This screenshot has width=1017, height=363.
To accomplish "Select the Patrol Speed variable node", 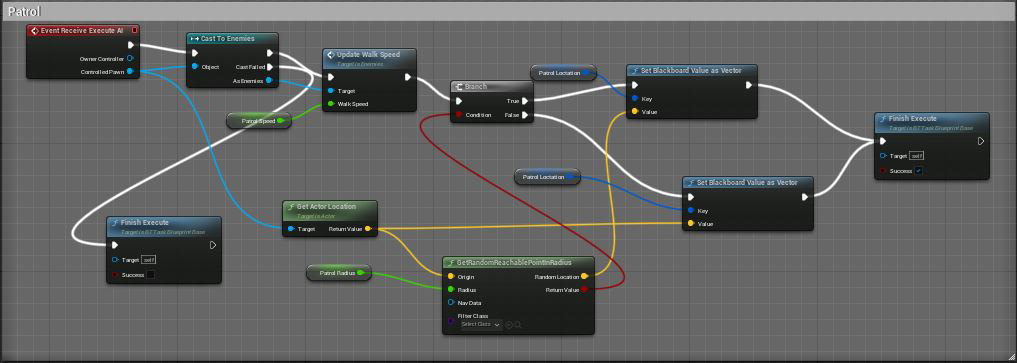I will click(259, 121).
